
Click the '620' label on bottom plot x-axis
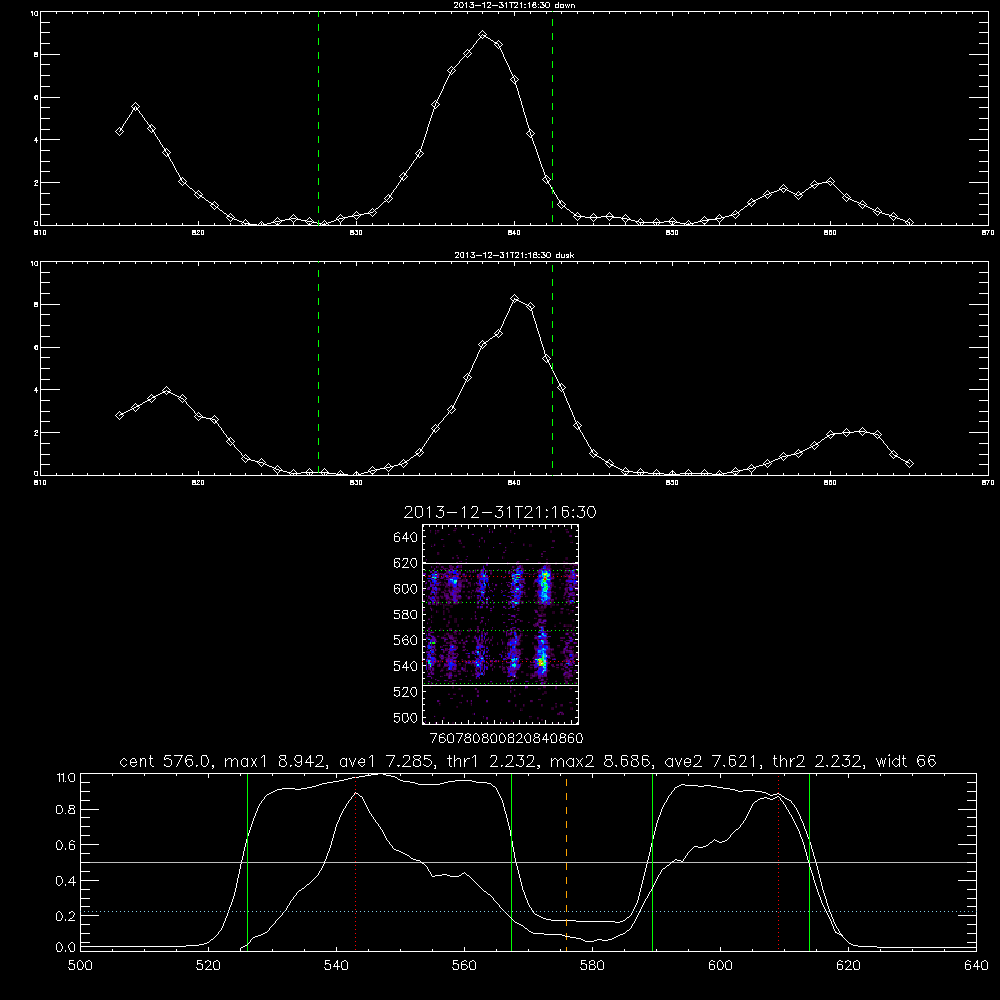[848, 966]
